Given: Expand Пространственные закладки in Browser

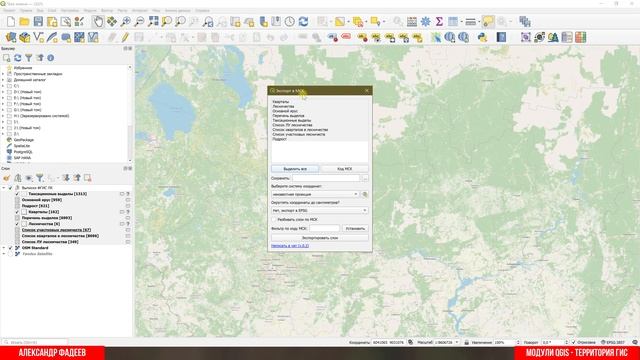Looking at the screenshot, I should point(3,74).
